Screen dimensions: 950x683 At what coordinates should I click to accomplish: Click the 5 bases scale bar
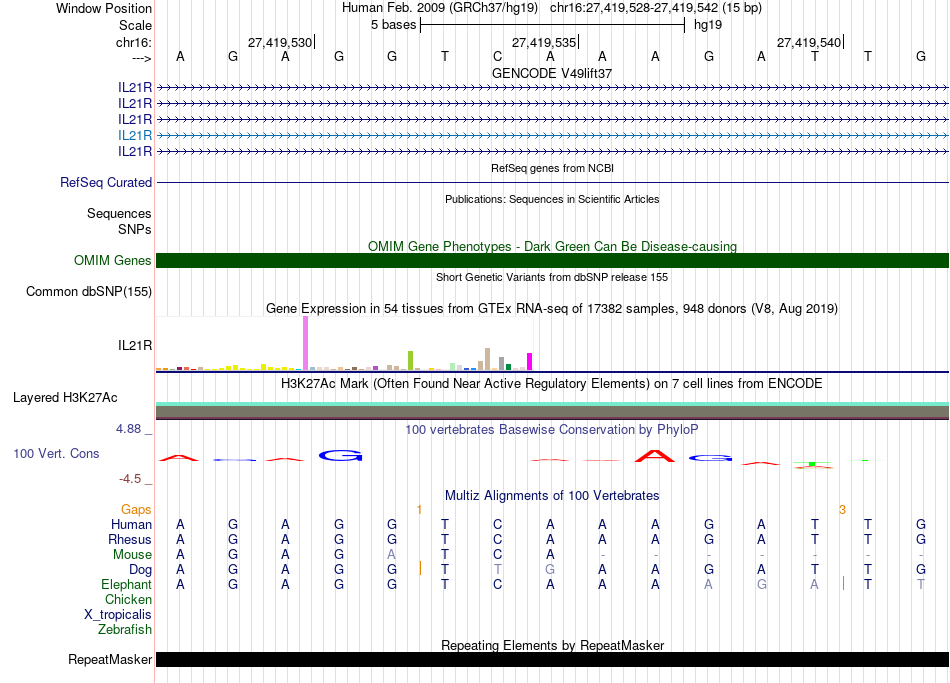coord(553,25)
